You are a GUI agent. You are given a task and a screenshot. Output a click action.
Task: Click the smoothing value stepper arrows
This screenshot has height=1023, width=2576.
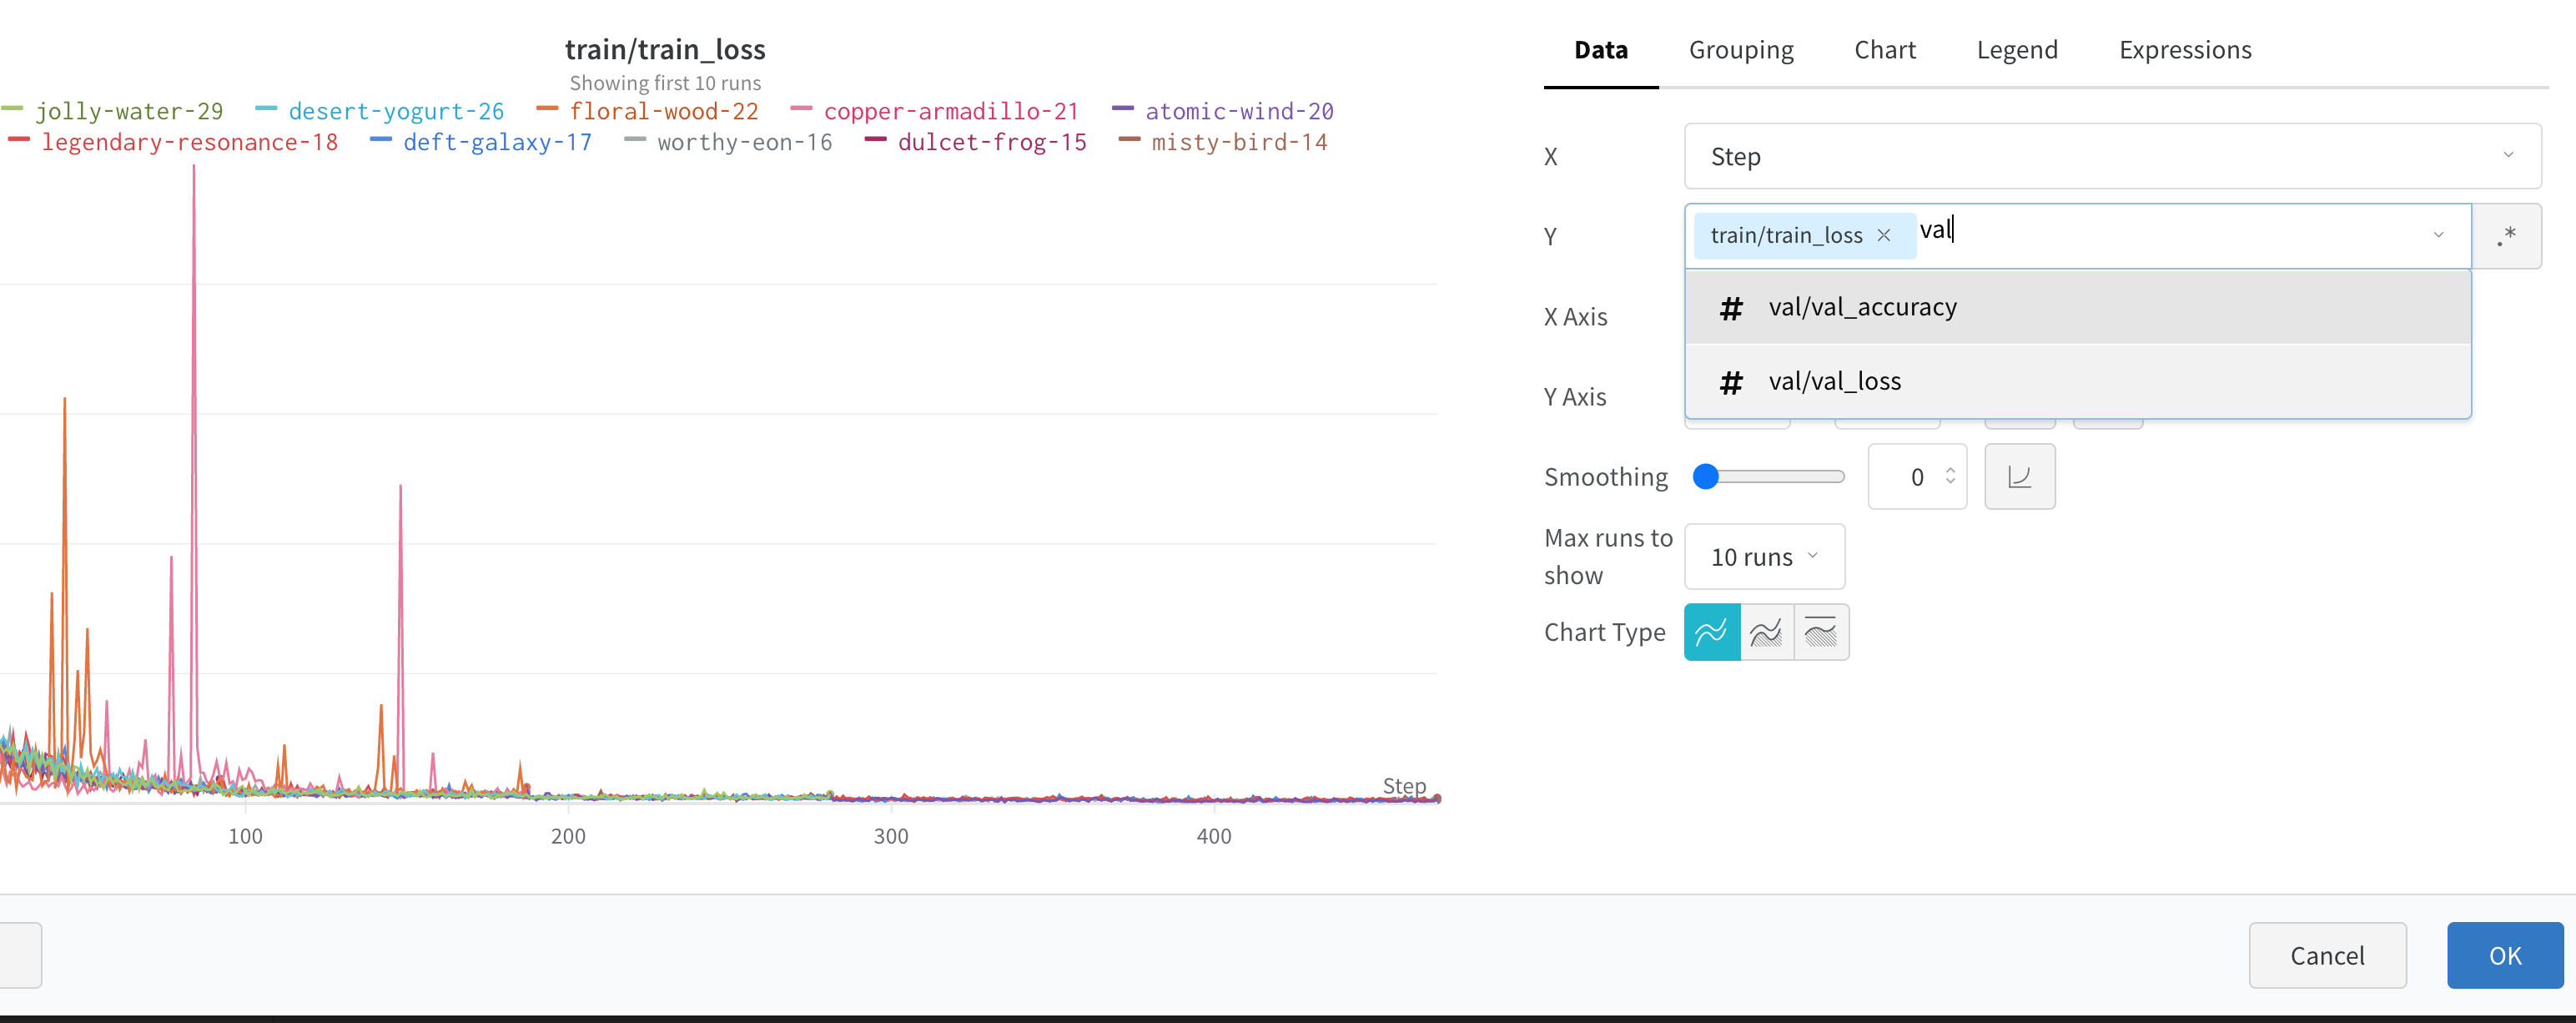pos(1949,476)
